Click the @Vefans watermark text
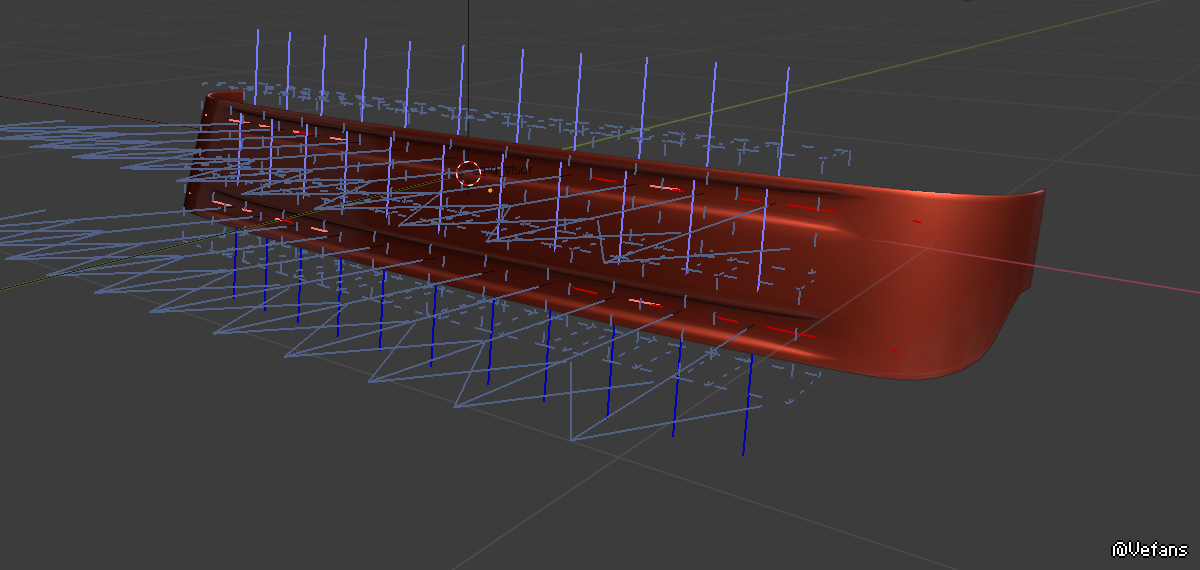This screenshot has width=1200, height=570. 1149,549
